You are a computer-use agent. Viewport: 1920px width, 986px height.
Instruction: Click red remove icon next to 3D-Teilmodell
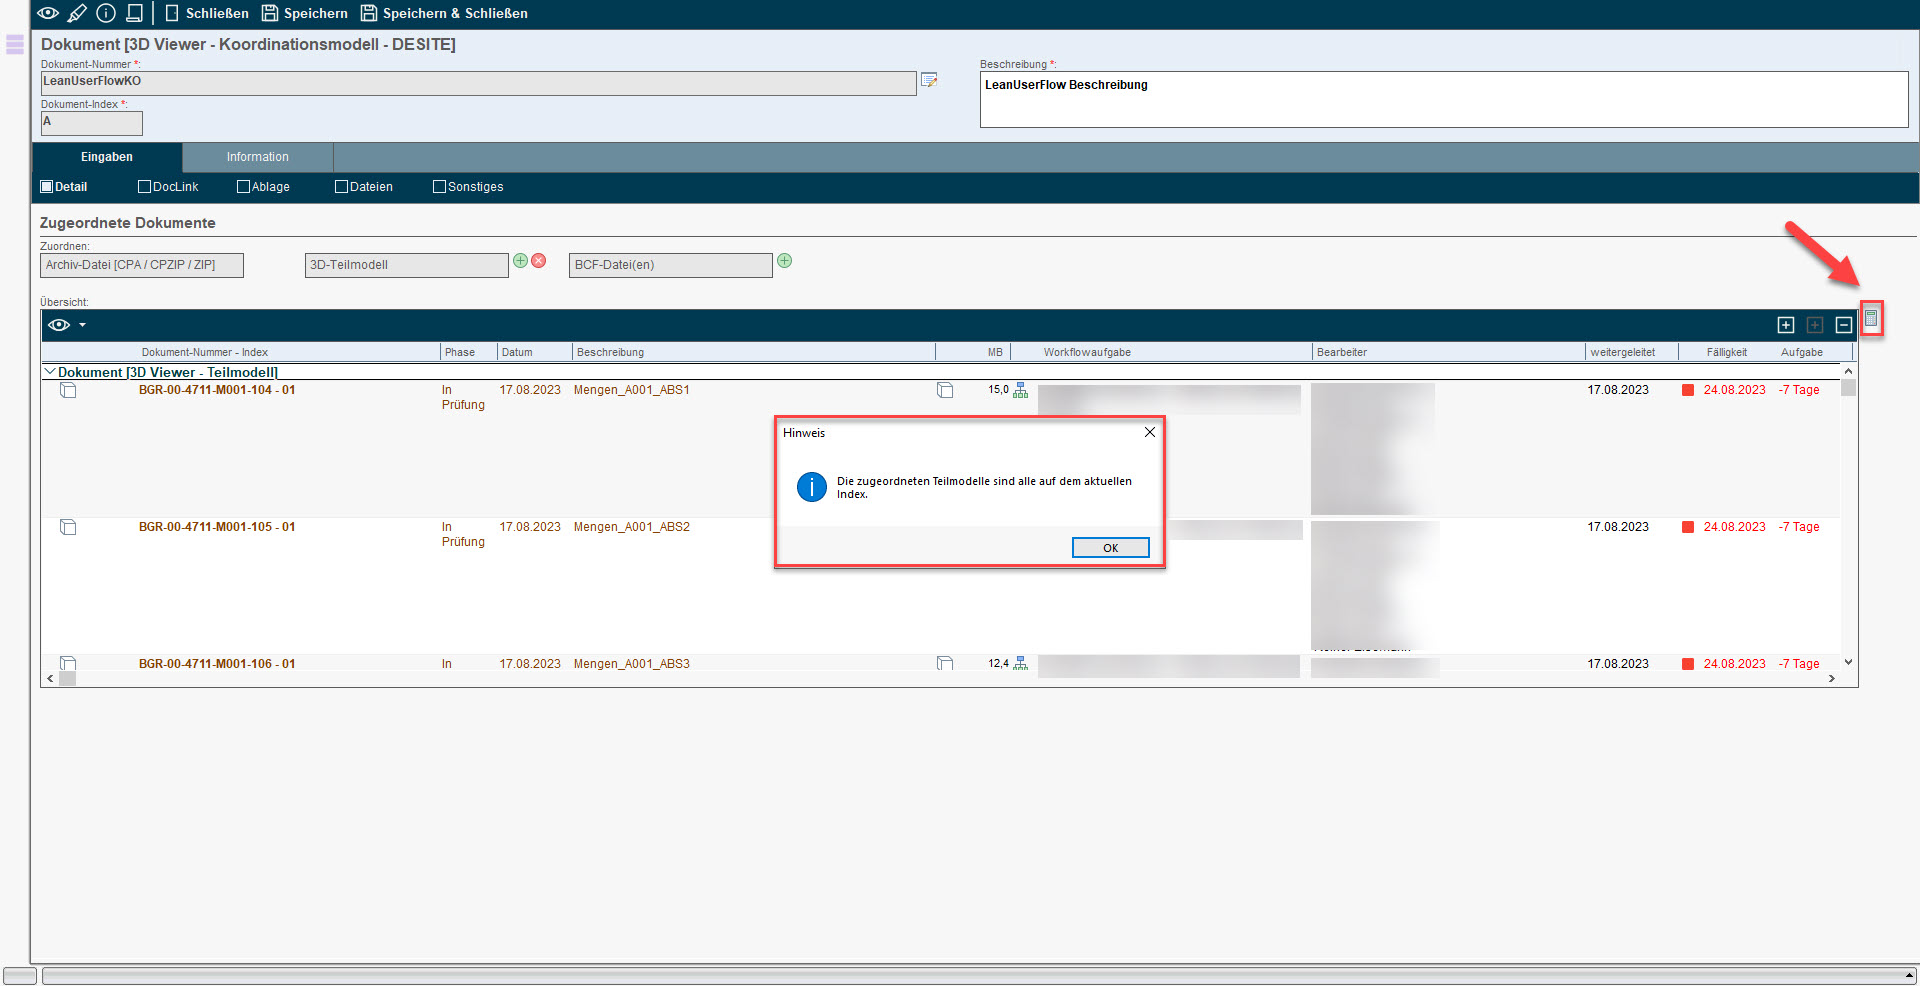(539, 261)
